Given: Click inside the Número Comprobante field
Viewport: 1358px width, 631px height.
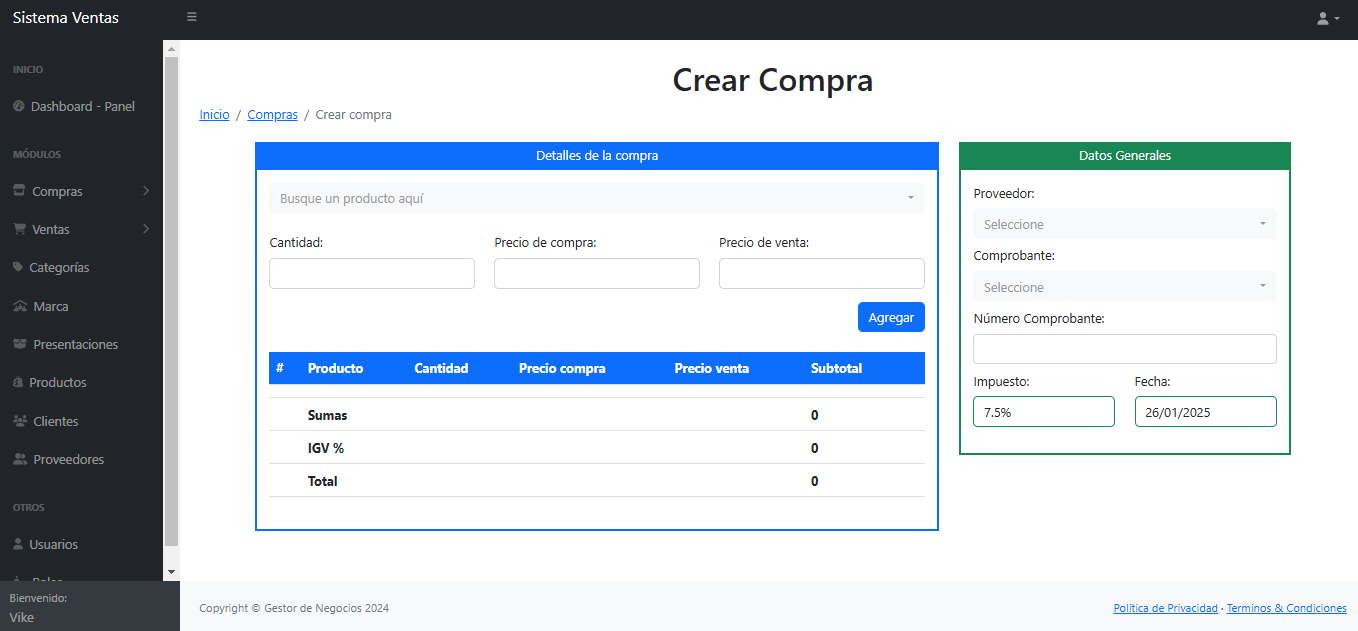Looking at the screenshot, I should click(1124, 348).
